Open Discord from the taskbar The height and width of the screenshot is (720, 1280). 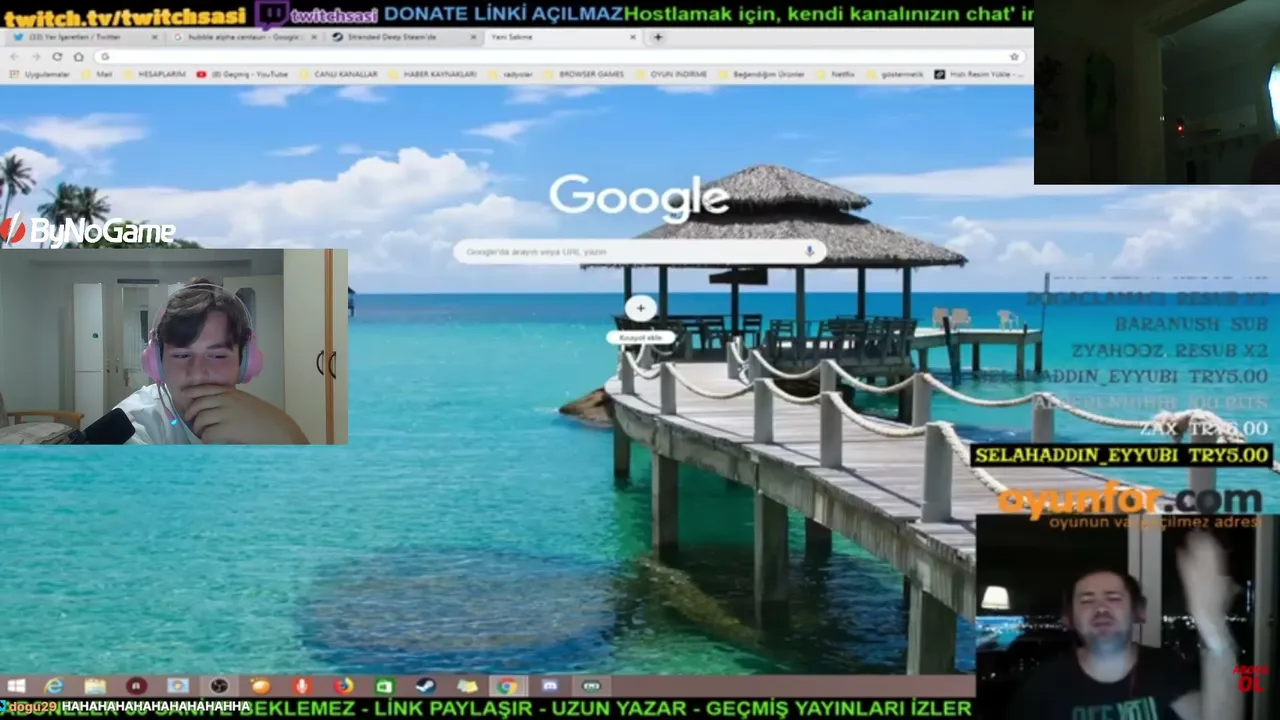pos(549,686)
